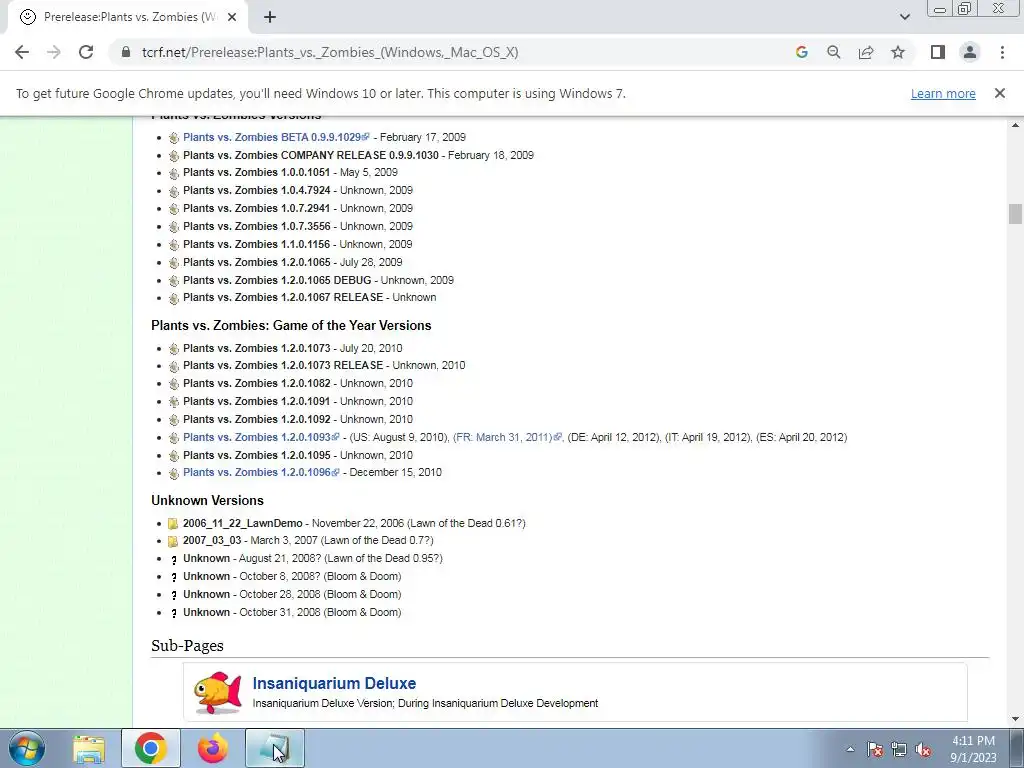Share this page via share icon
Image resolution: width=1024 pixels, height=768 pixels.
tap(866, 52)
